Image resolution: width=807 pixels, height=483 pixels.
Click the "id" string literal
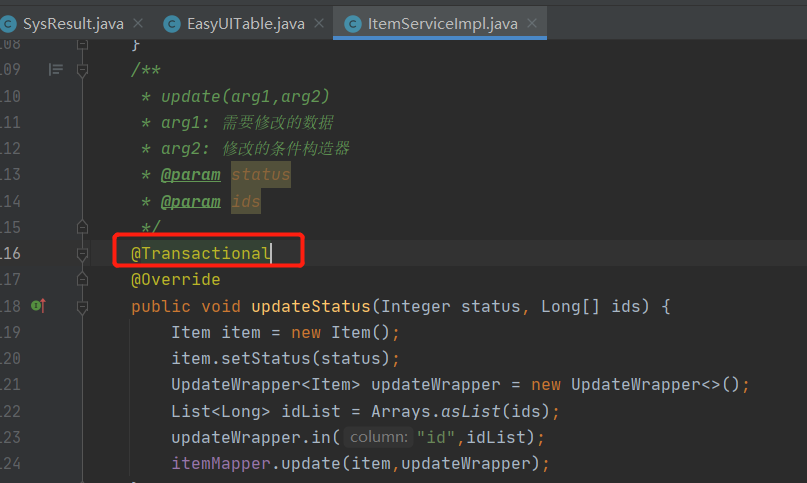click(x=436, y=437)
